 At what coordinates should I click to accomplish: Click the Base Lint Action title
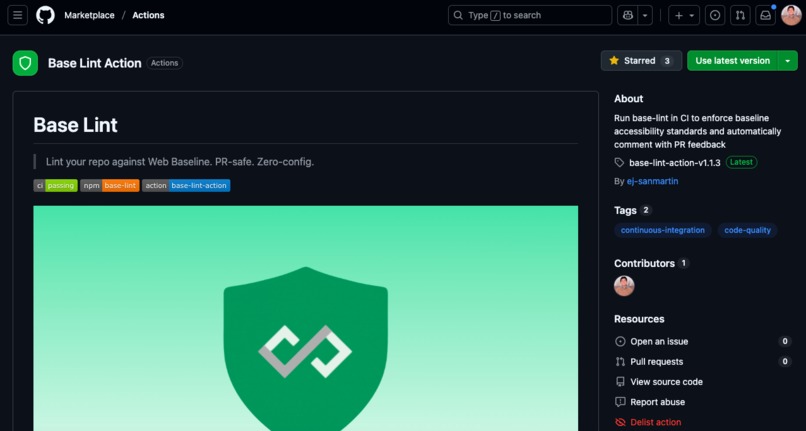(95, 63)
